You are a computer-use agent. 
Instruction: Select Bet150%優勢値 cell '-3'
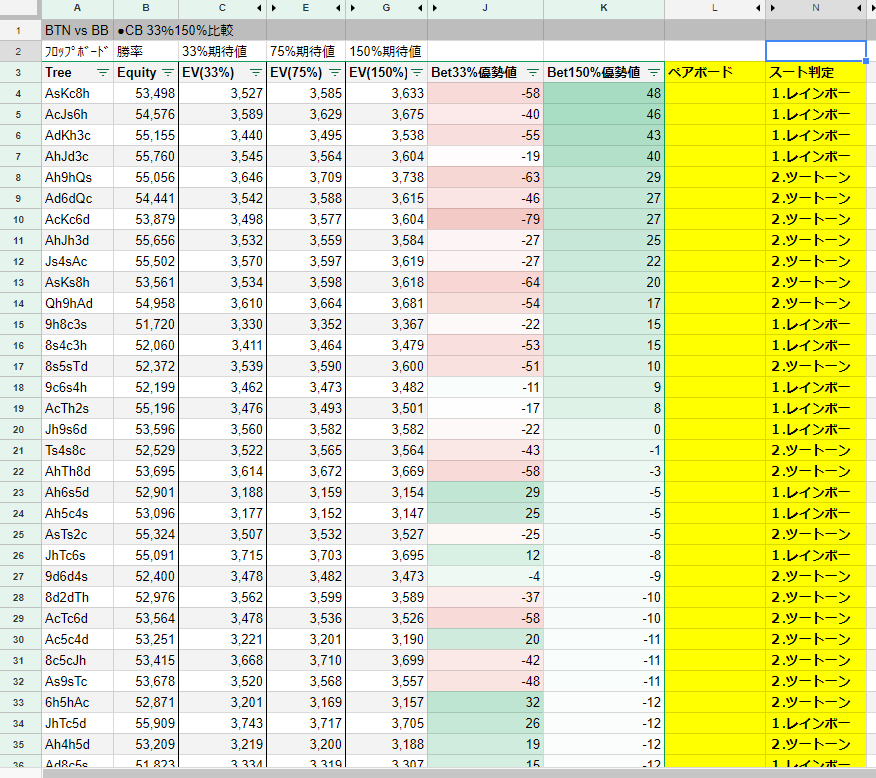click(604, 471)
